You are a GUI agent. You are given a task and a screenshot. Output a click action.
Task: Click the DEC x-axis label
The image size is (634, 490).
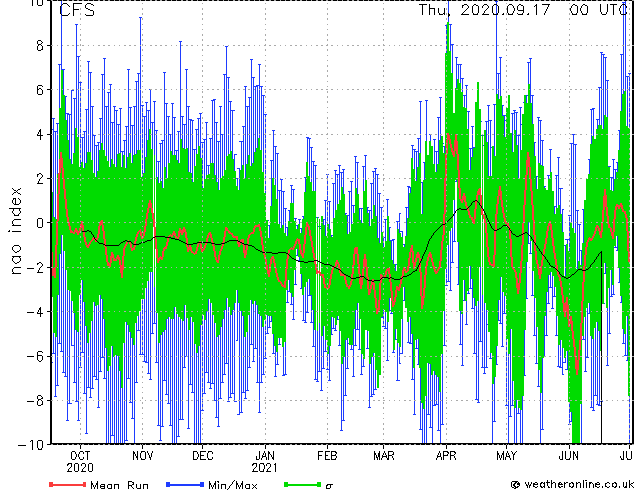tap(203, 456)
